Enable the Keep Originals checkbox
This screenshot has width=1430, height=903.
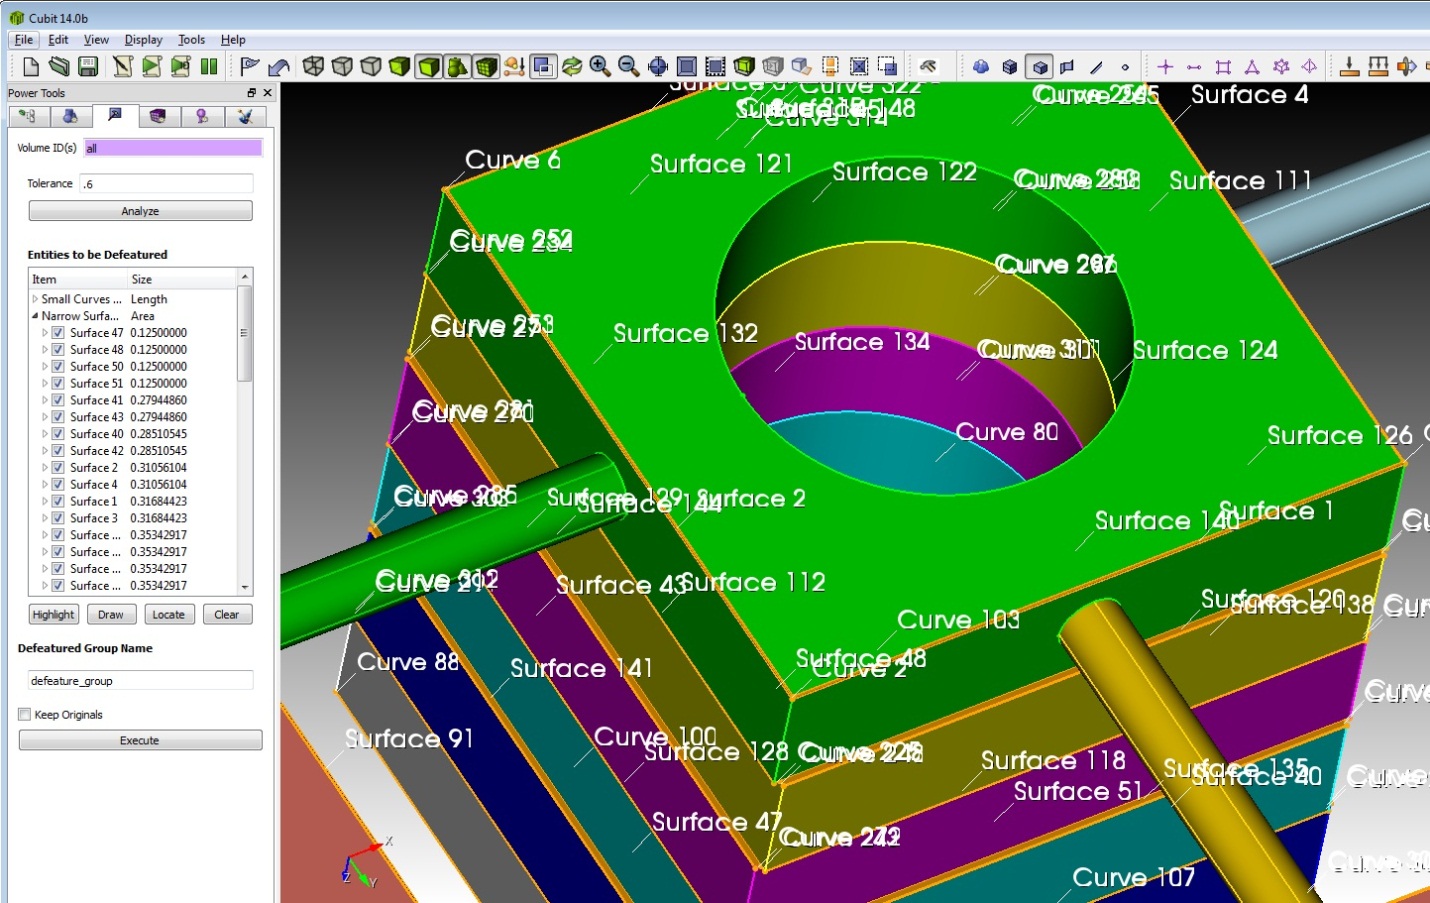[x=25, y=715]
